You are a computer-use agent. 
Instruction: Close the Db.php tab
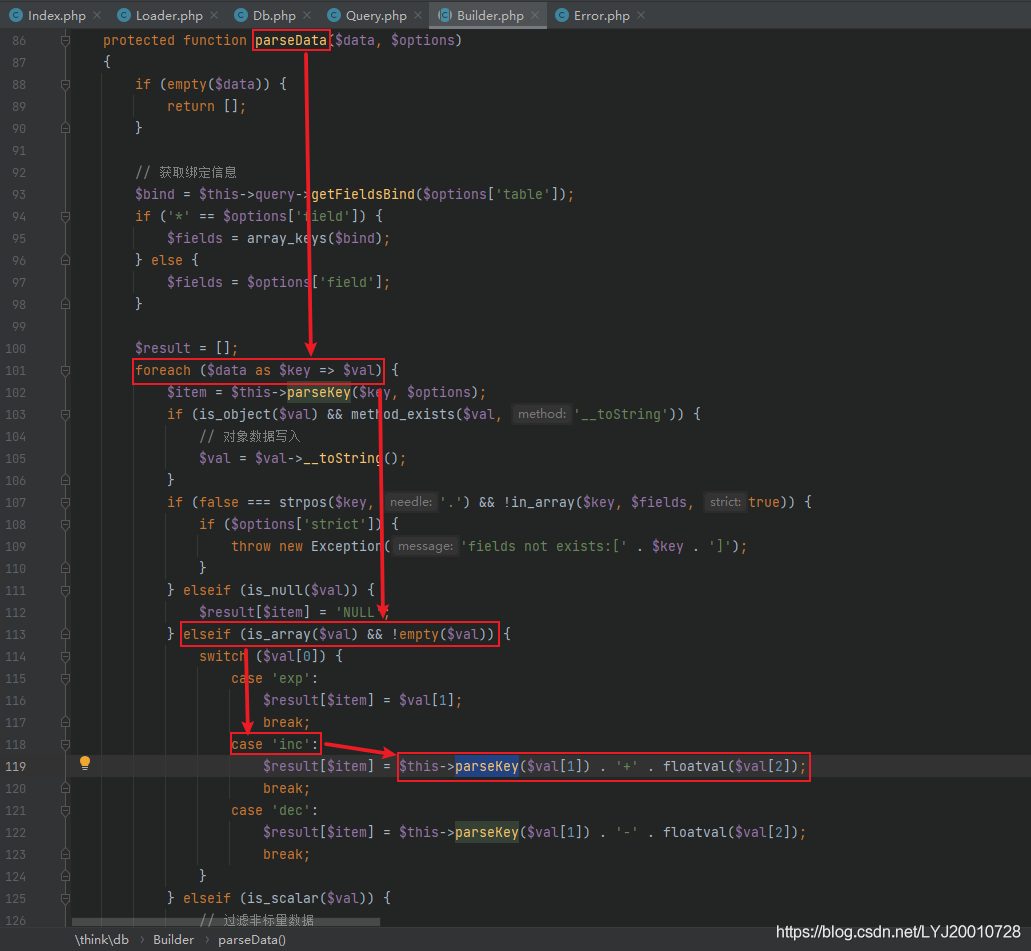(308, 15)
